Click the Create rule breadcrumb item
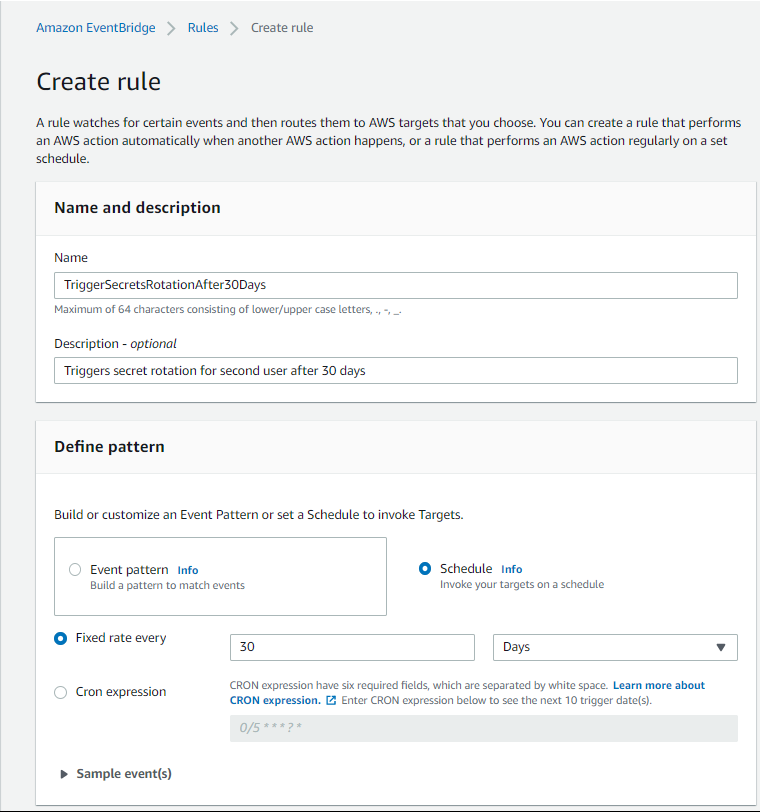Screen dimensions: 760x812 282,28
